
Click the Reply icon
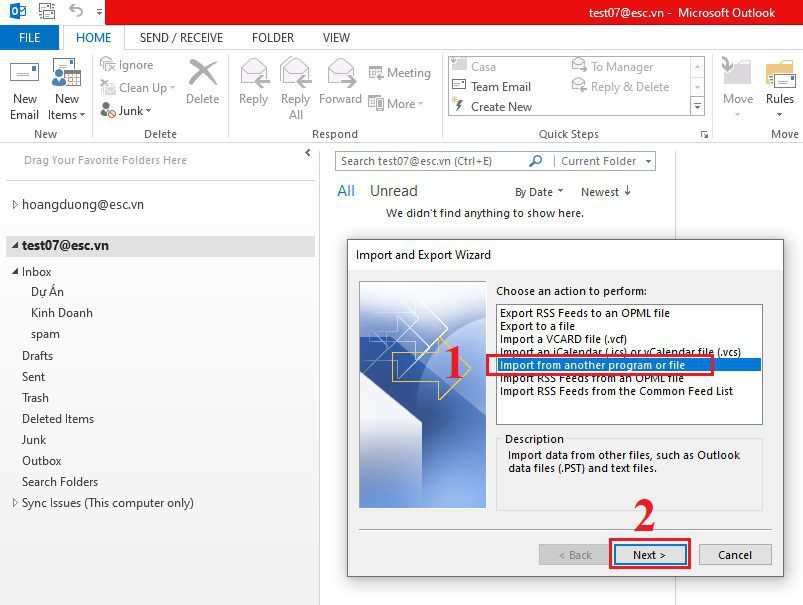coord(253,81)
